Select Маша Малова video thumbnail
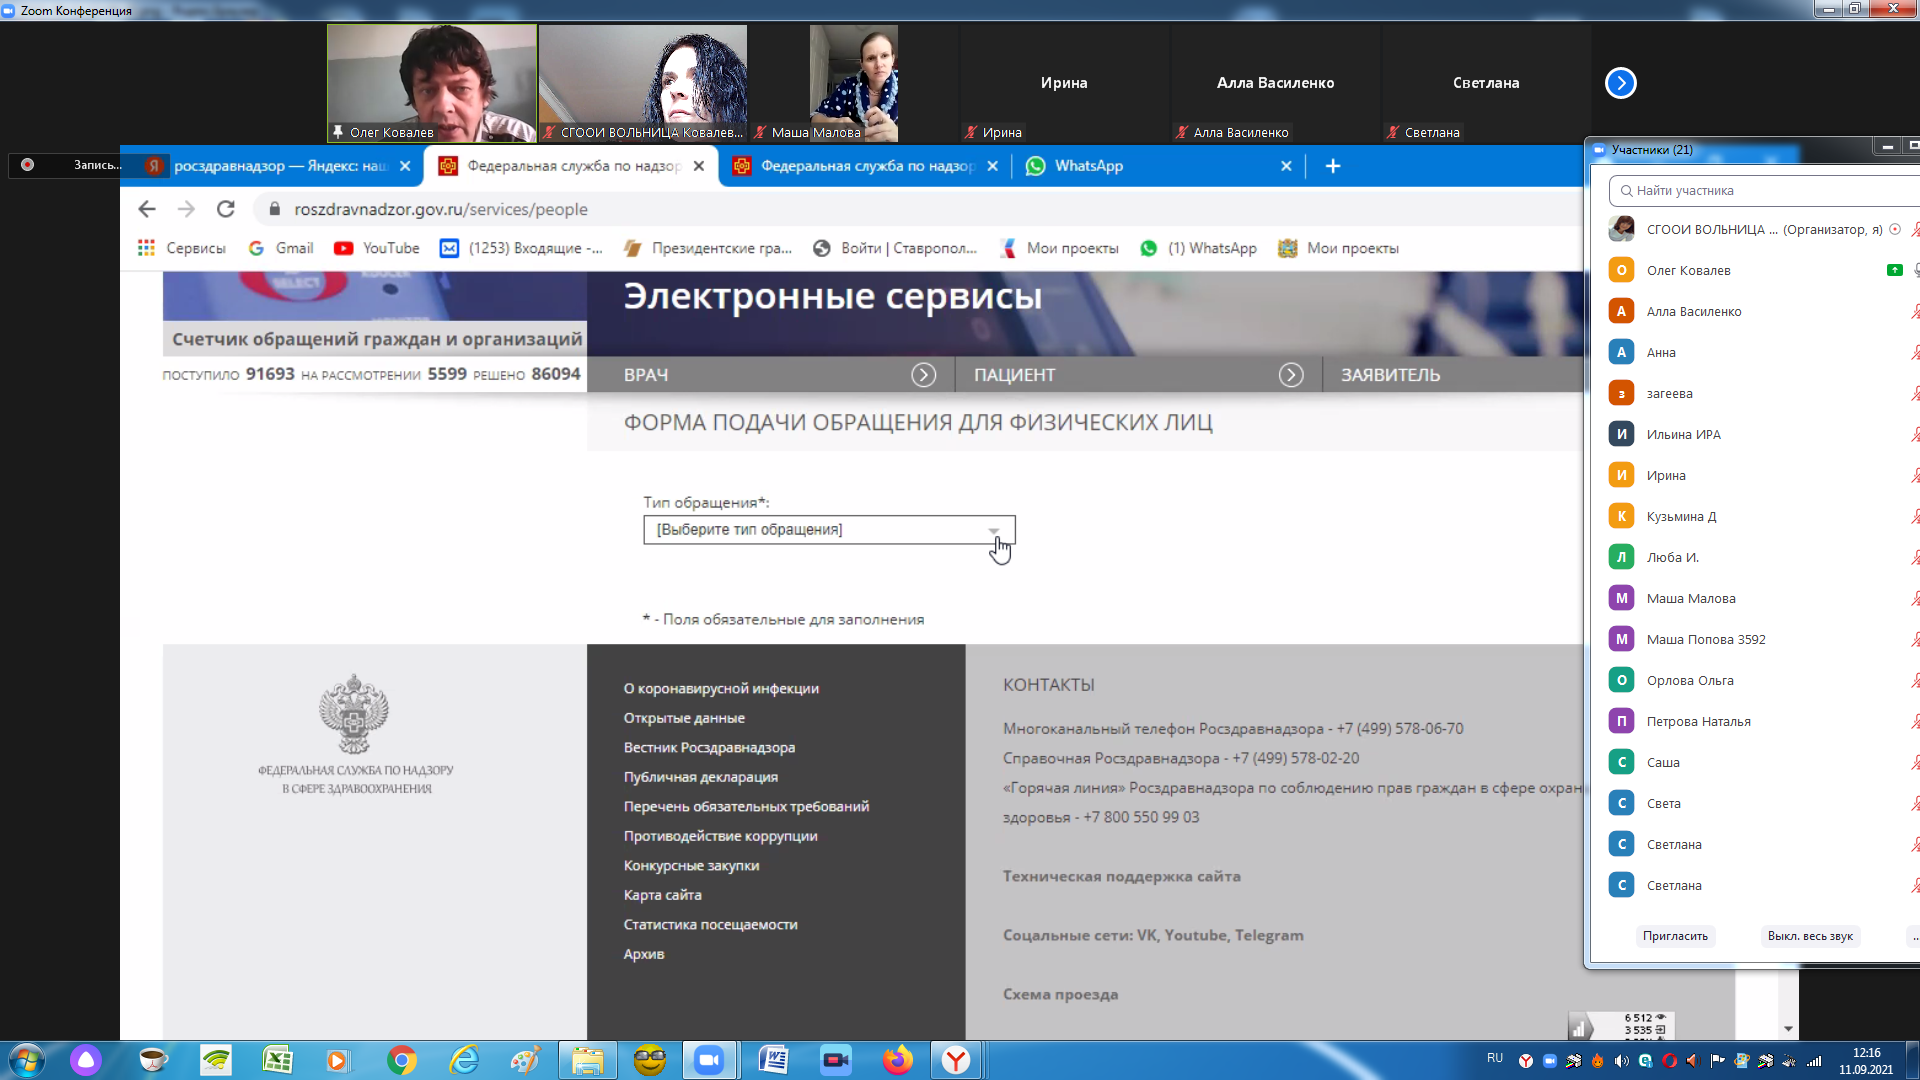The width and height of the screenshot is (1920, 1080). (853, 83)
